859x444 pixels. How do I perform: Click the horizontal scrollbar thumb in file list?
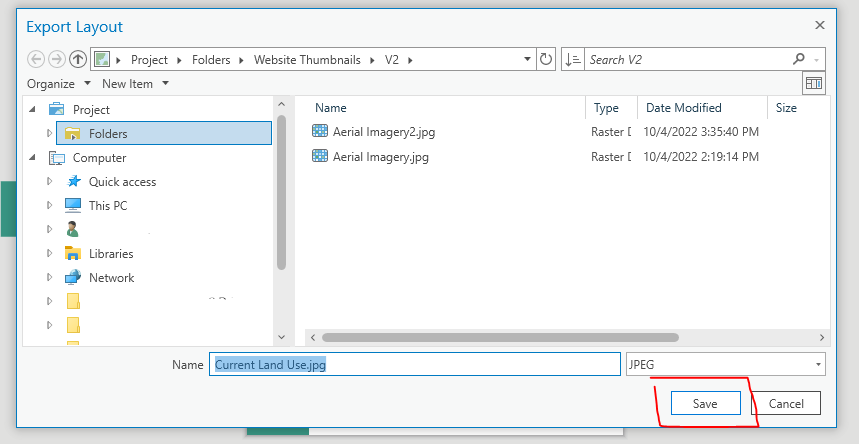pyautogui.click(x=500, y=338)
